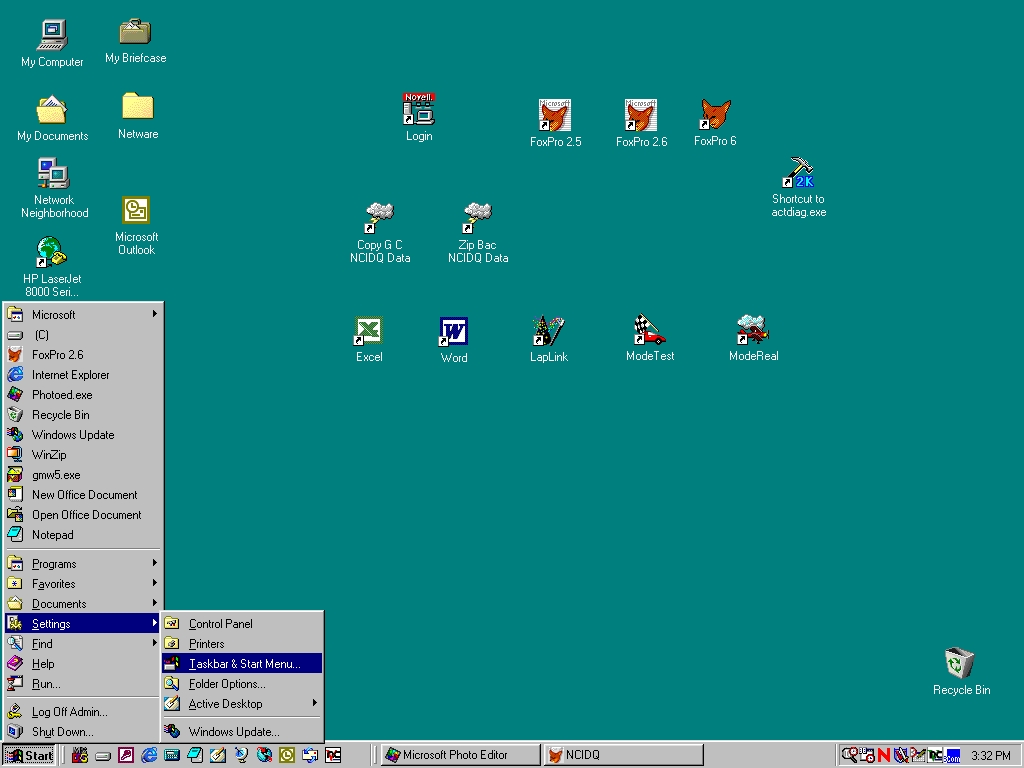1024x768 pixels.
Task: Open Help from the Start menu
Action: [83, 664]
